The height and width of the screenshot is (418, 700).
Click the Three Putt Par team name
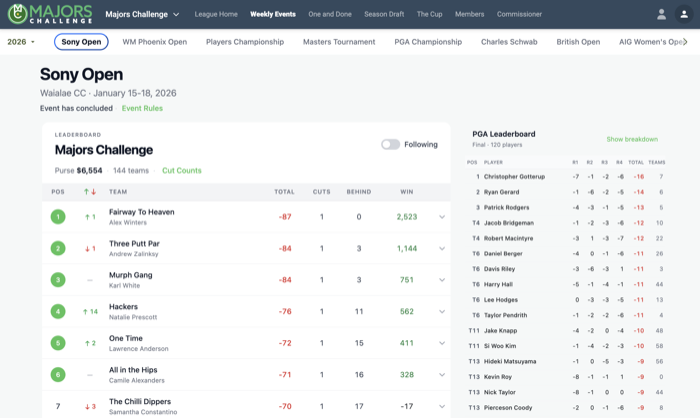coord(134,244)
